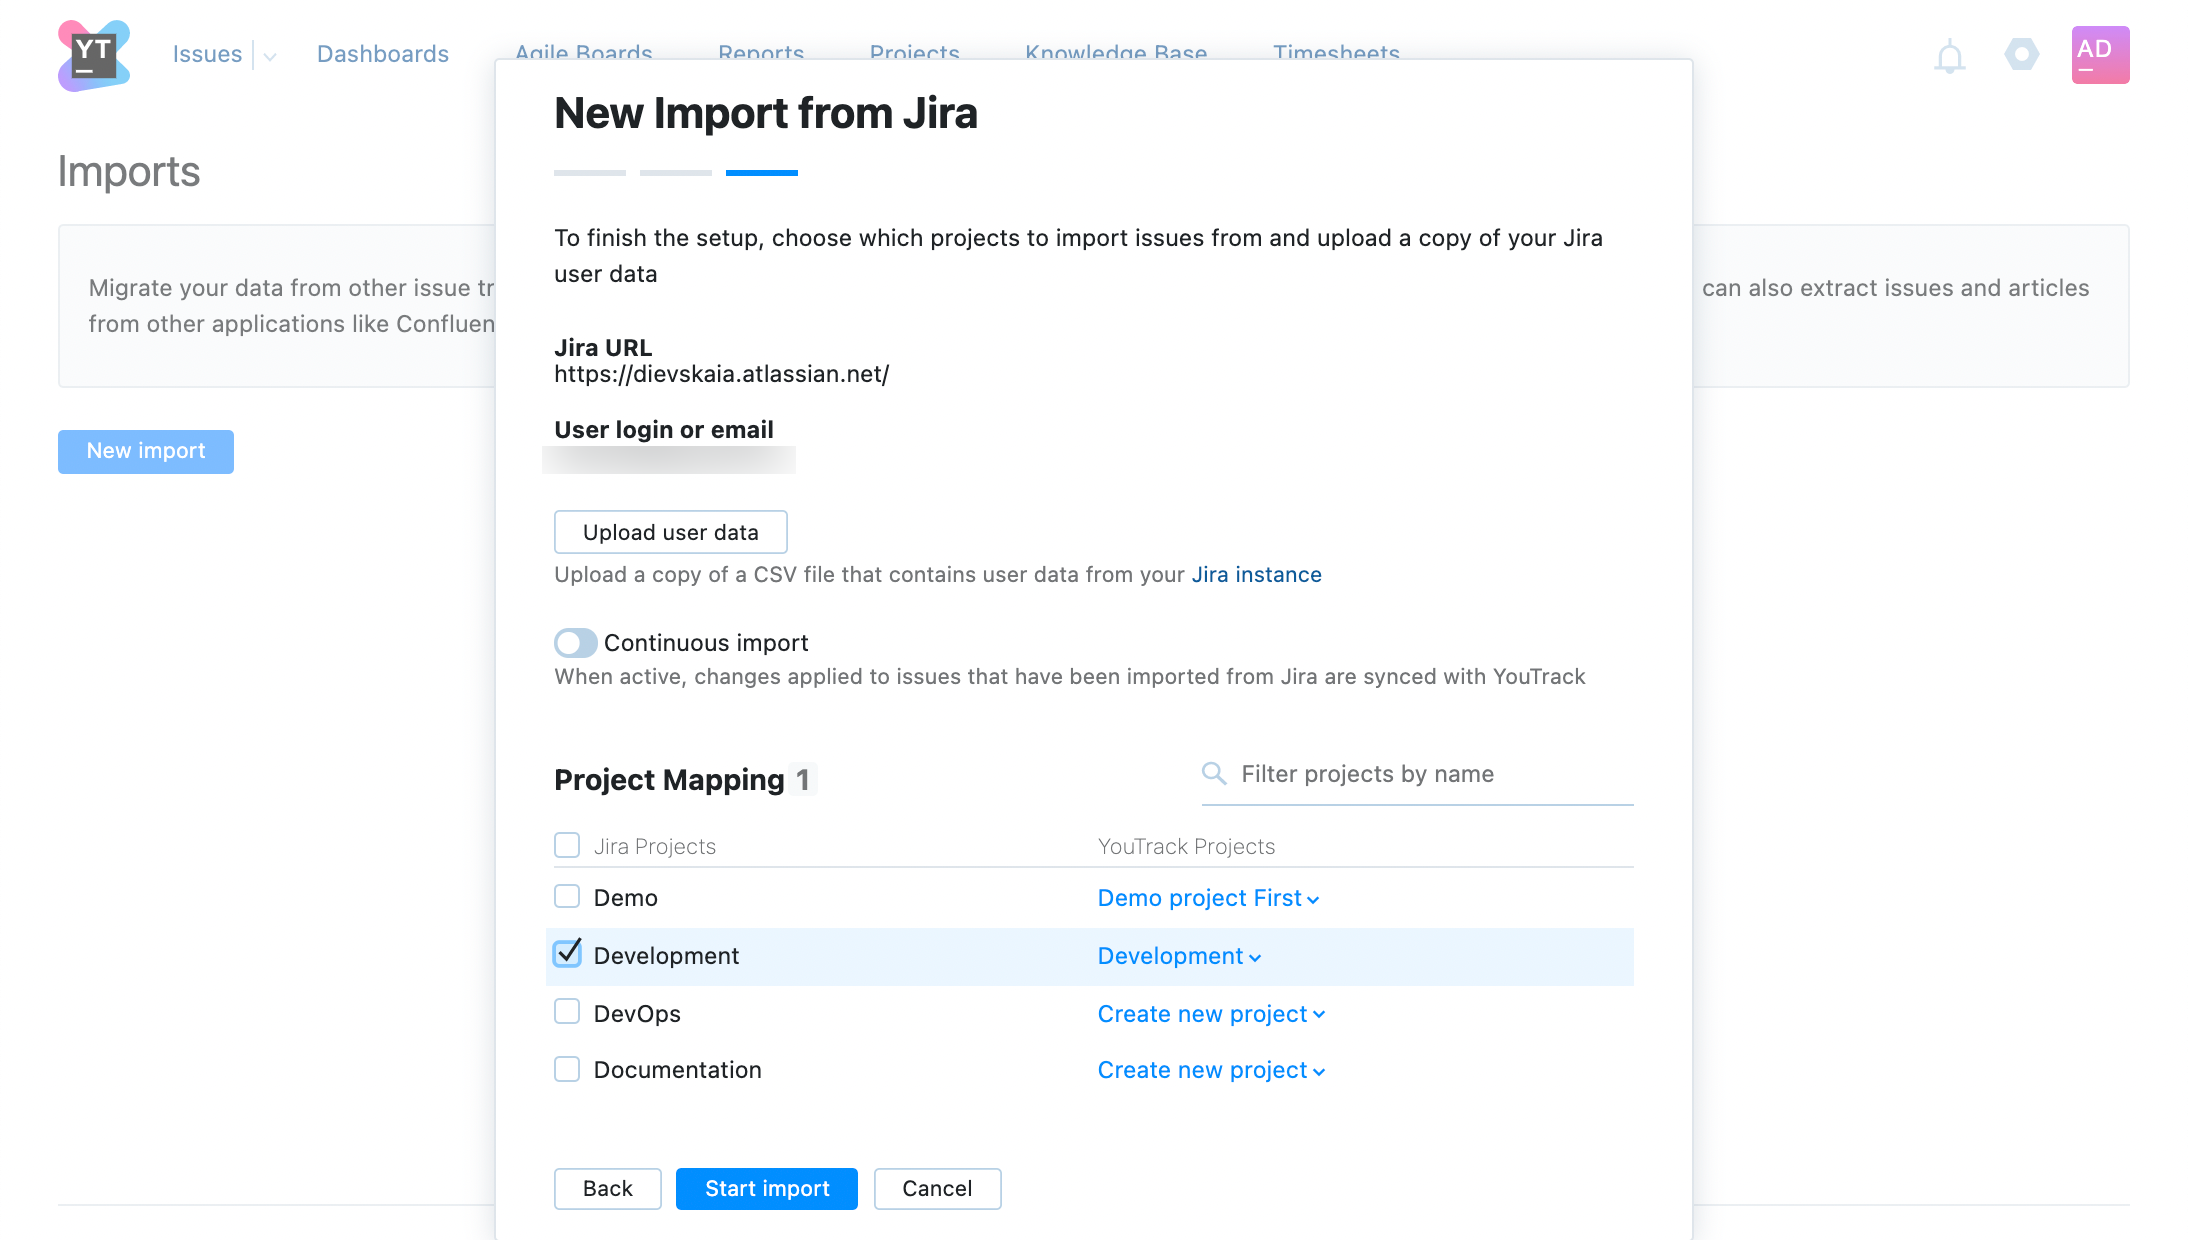Check the Documentation project checkbox
Screen dimensions: 2188x1240
(567, 1069)
